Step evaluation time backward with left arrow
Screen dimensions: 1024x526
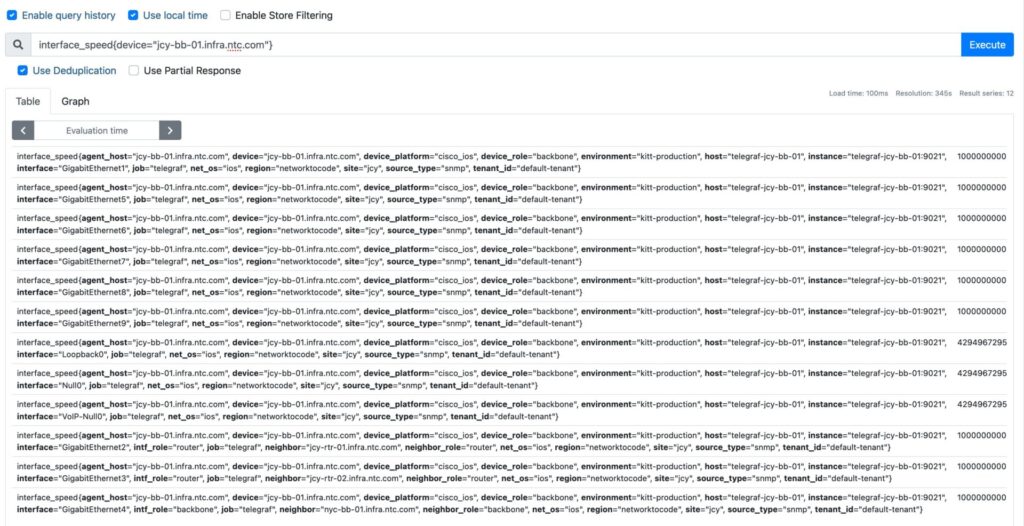tap(23, 130)
